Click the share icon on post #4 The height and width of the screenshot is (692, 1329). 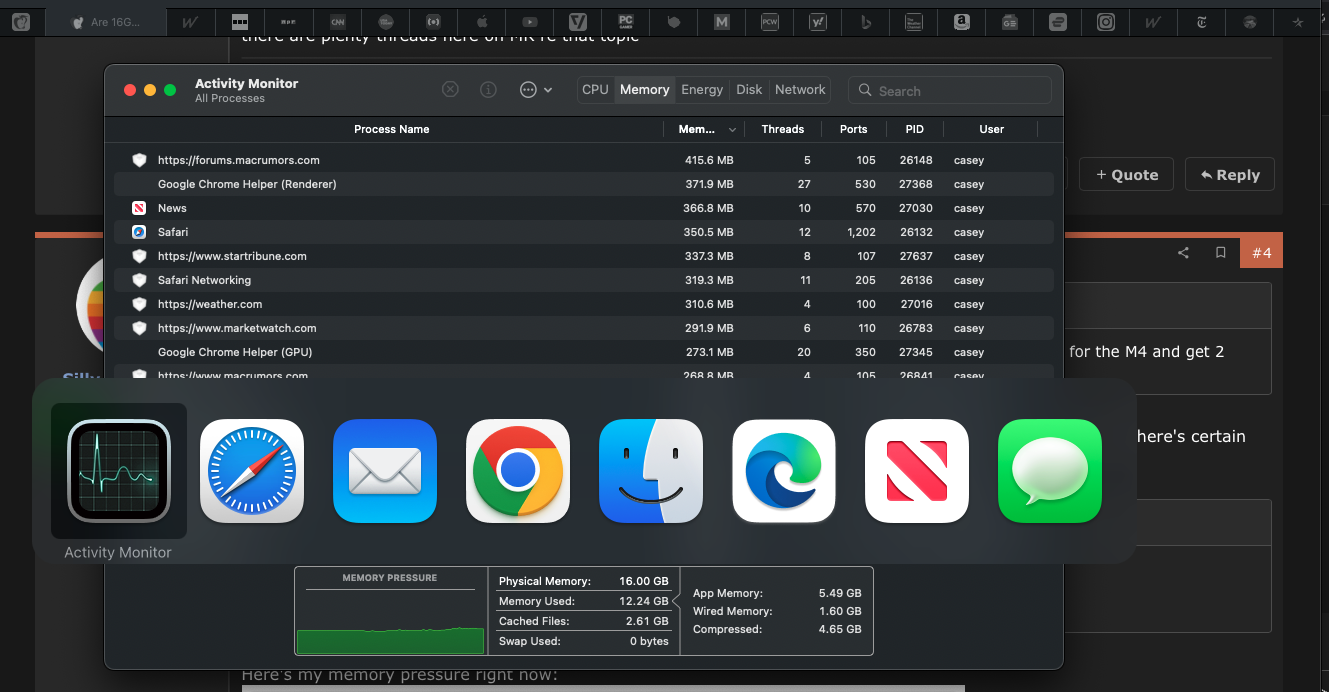(x=1183, y=253)
